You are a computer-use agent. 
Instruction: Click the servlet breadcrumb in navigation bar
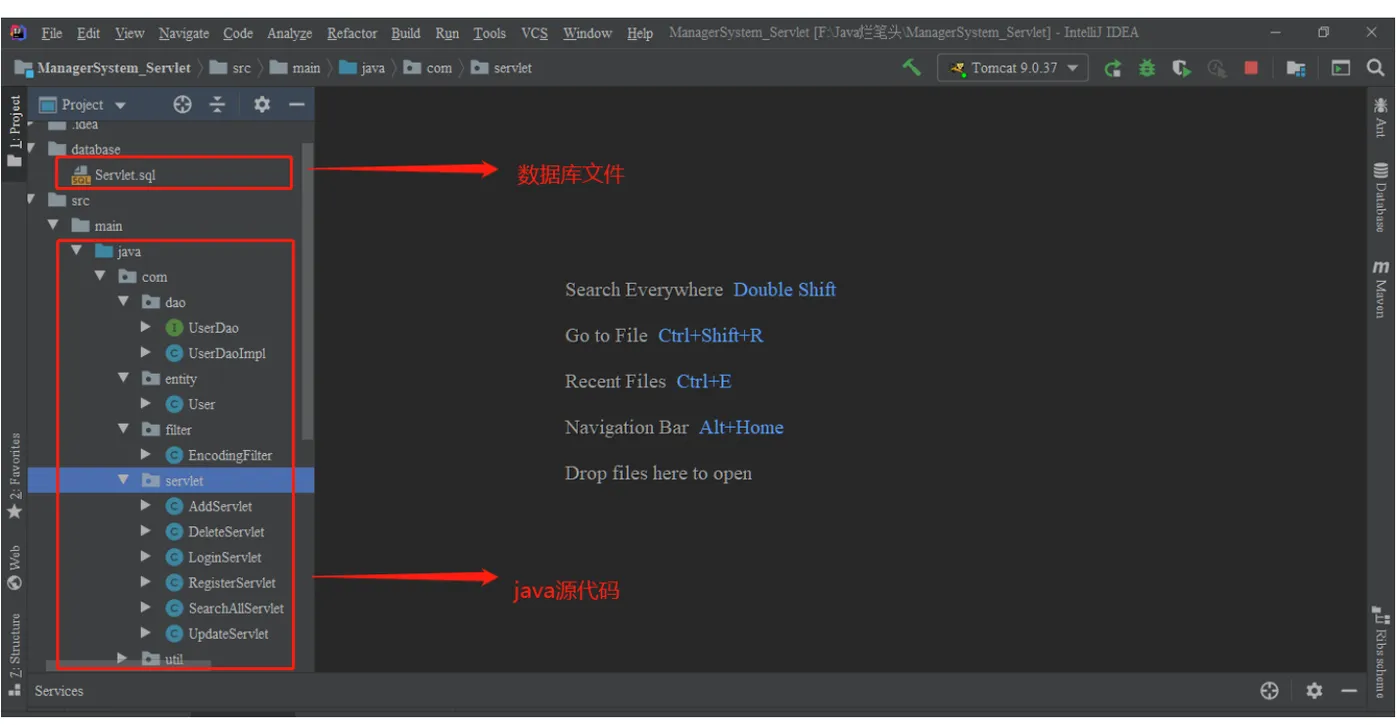(x=502, y=68)
